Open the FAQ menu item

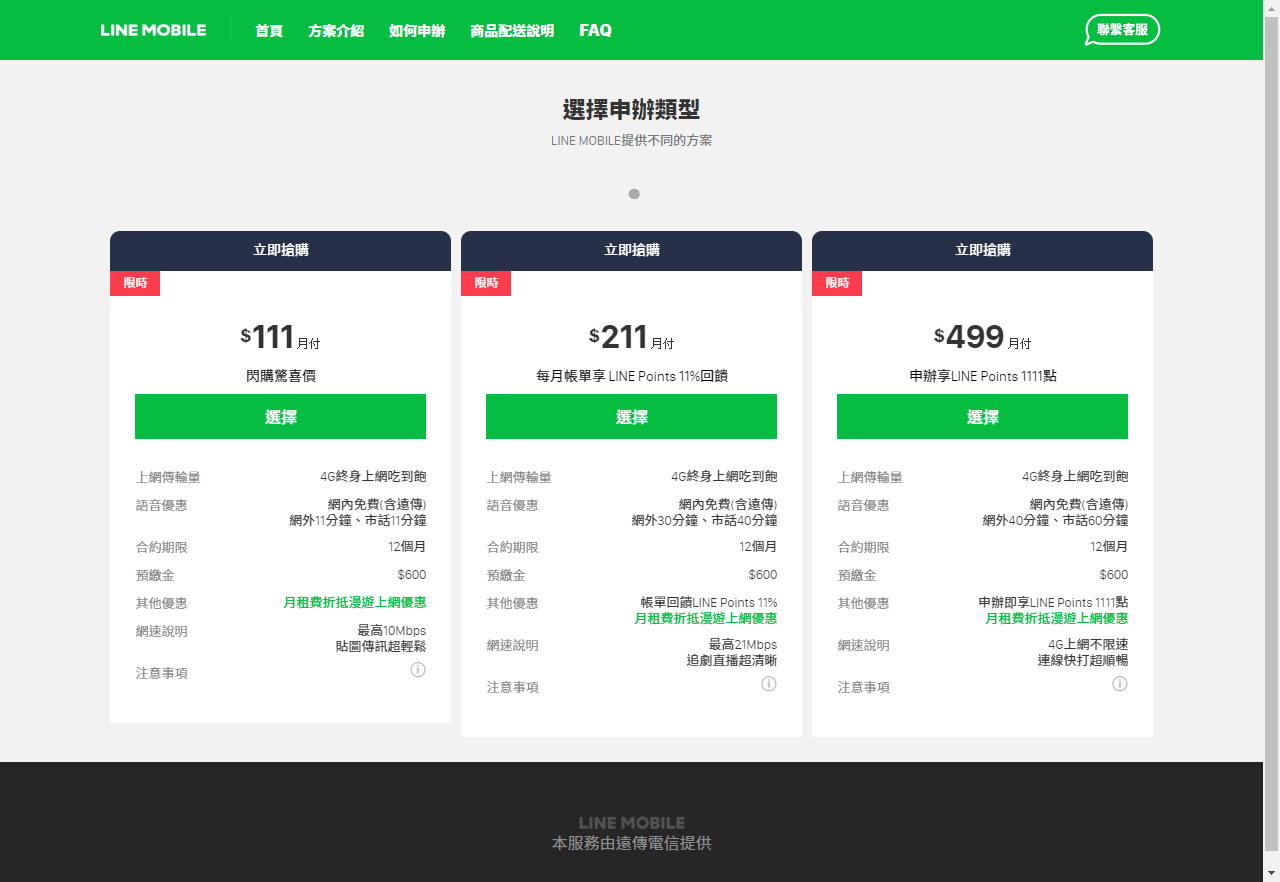click(595, 30)
